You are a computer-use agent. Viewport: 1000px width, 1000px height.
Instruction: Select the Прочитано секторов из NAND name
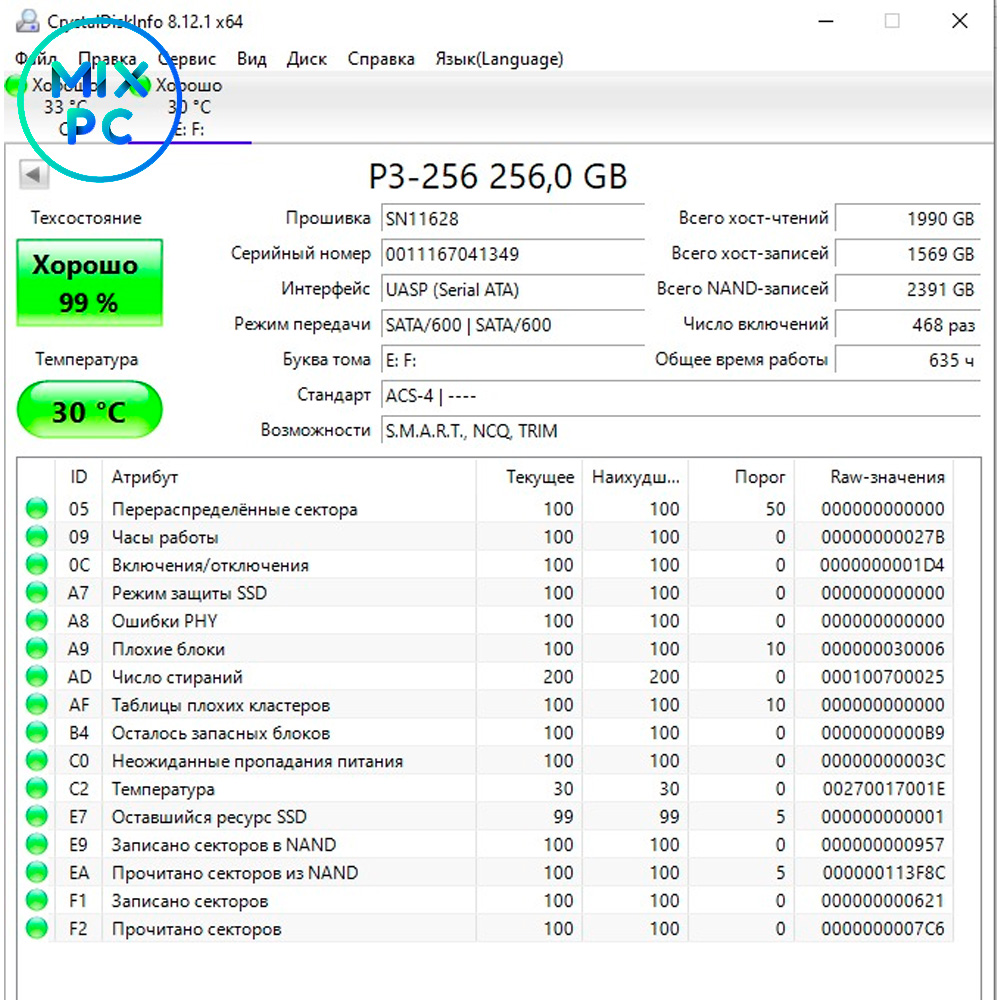(235, 873)
